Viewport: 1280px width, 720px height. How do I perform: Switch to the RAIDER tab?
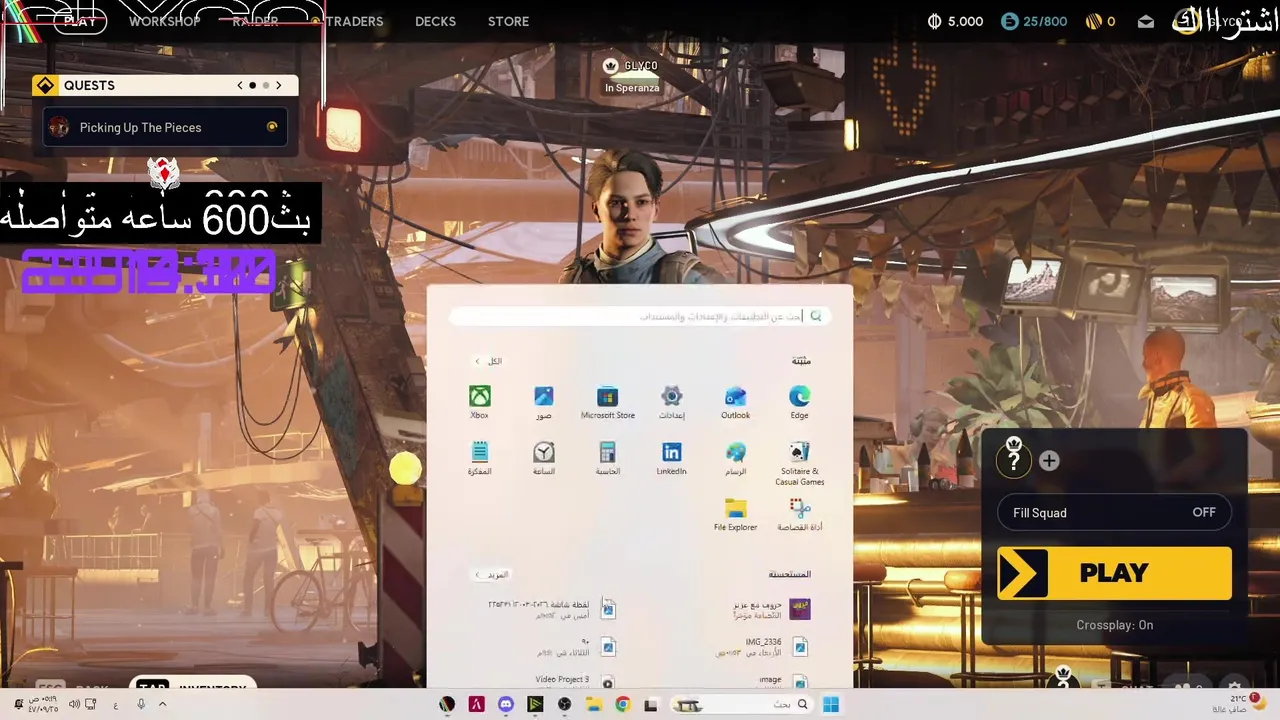pyautogui.click(x=255, y=21)
